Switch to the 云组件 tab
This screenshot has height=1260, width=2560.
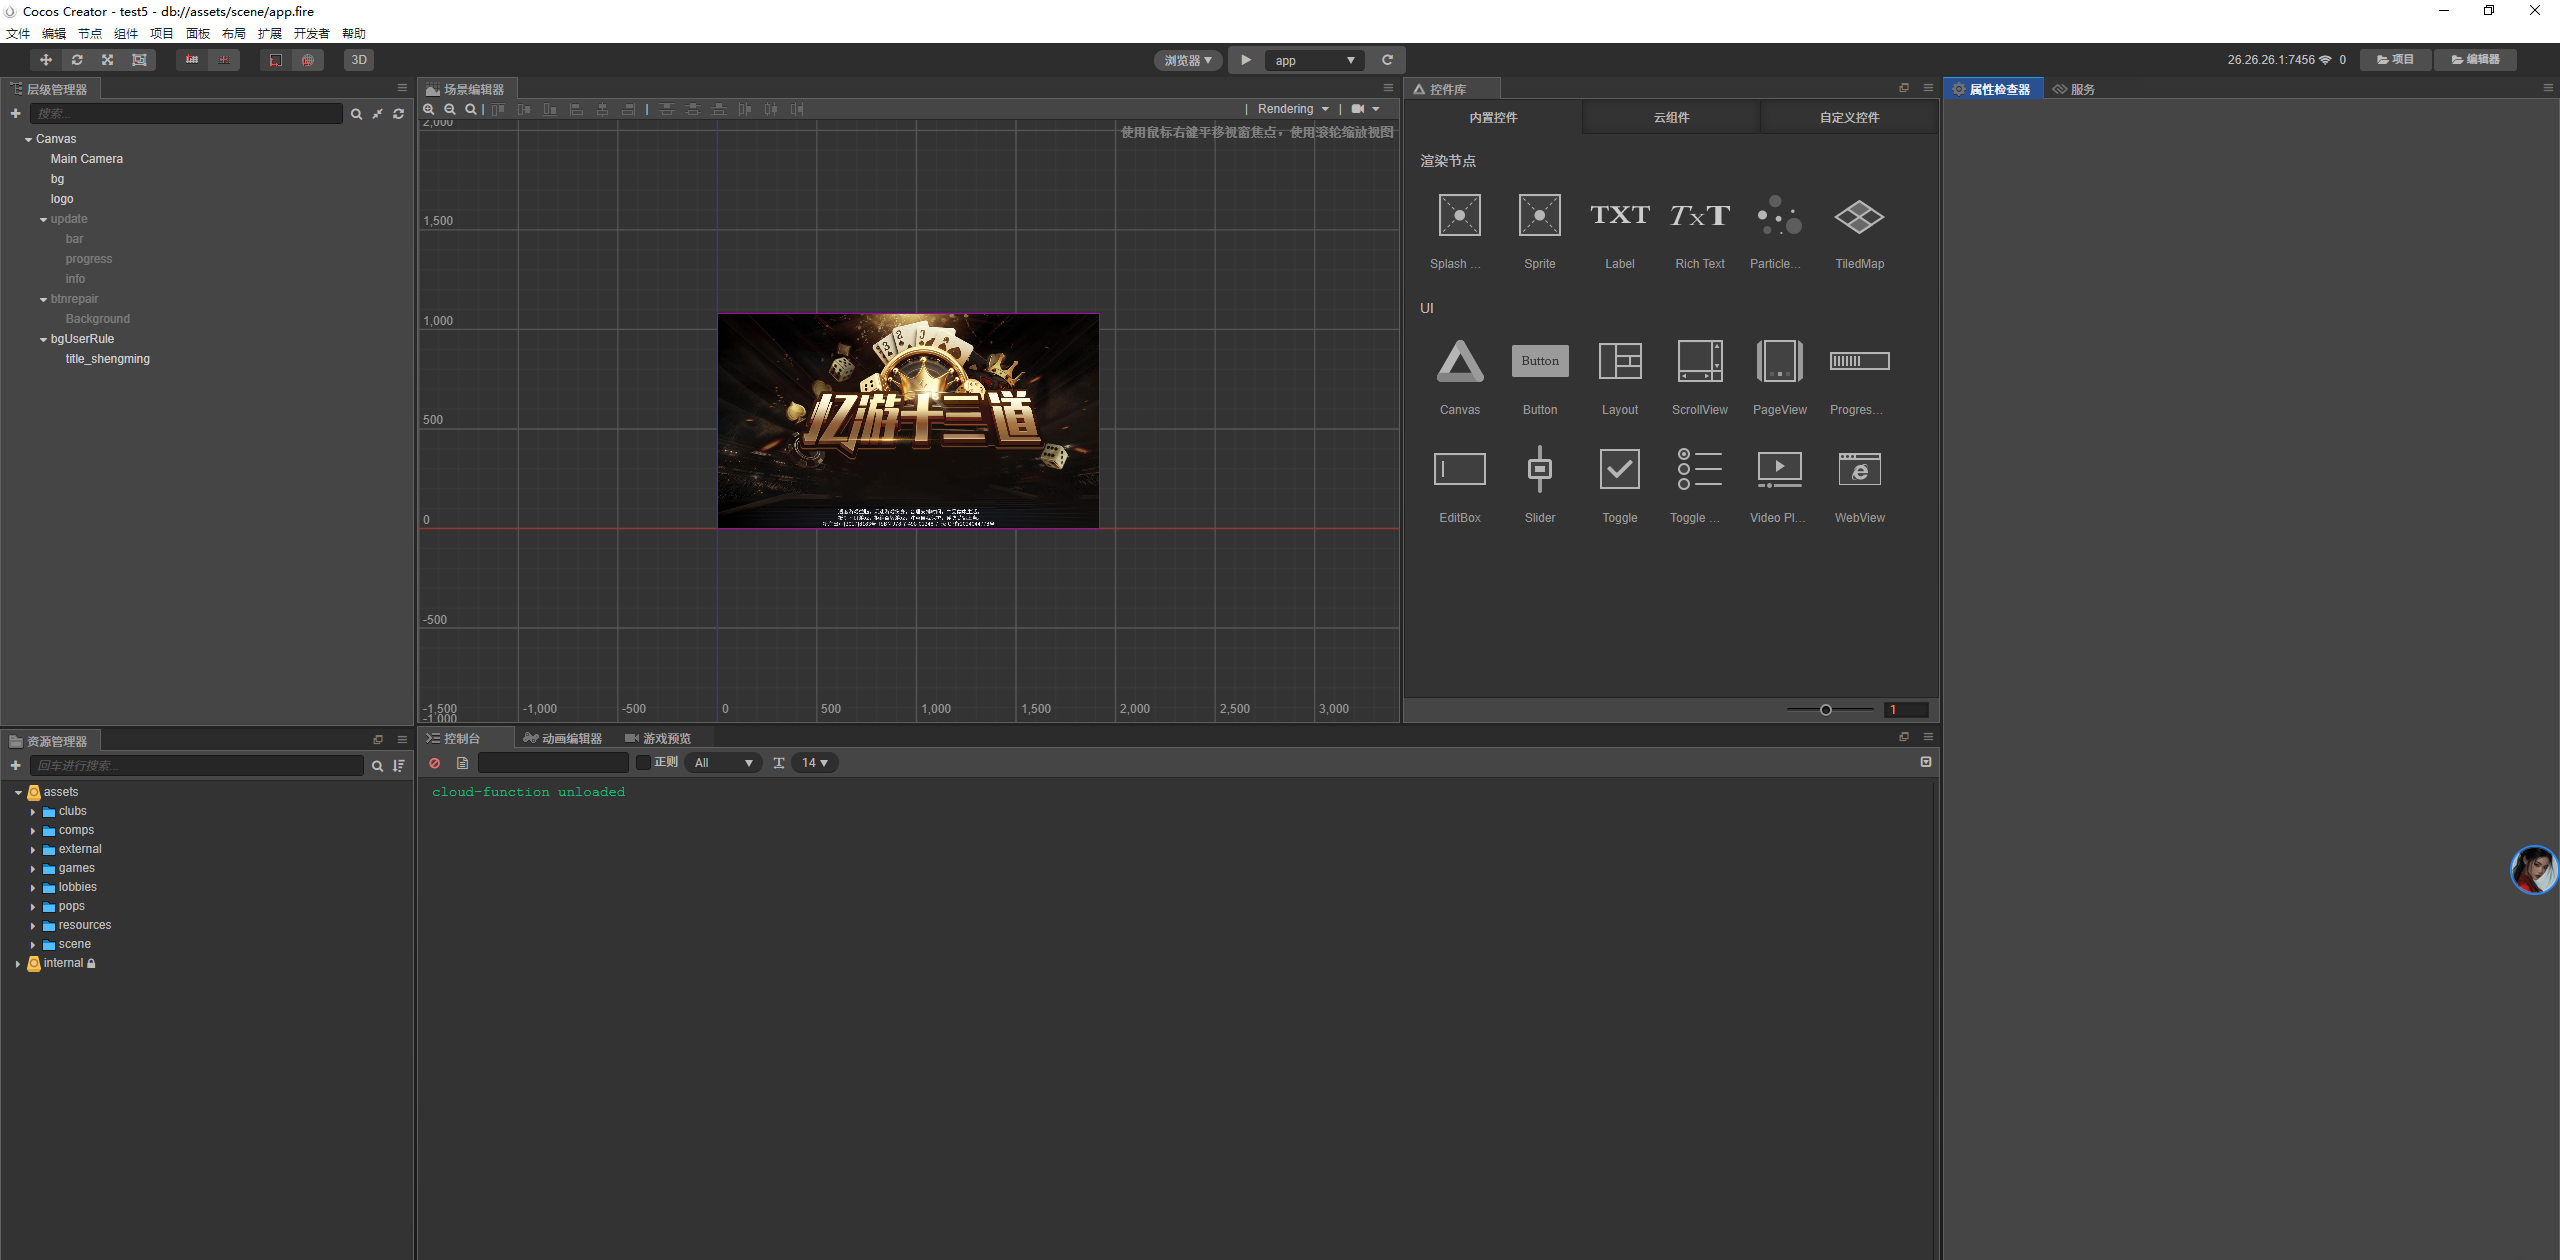1671,118
